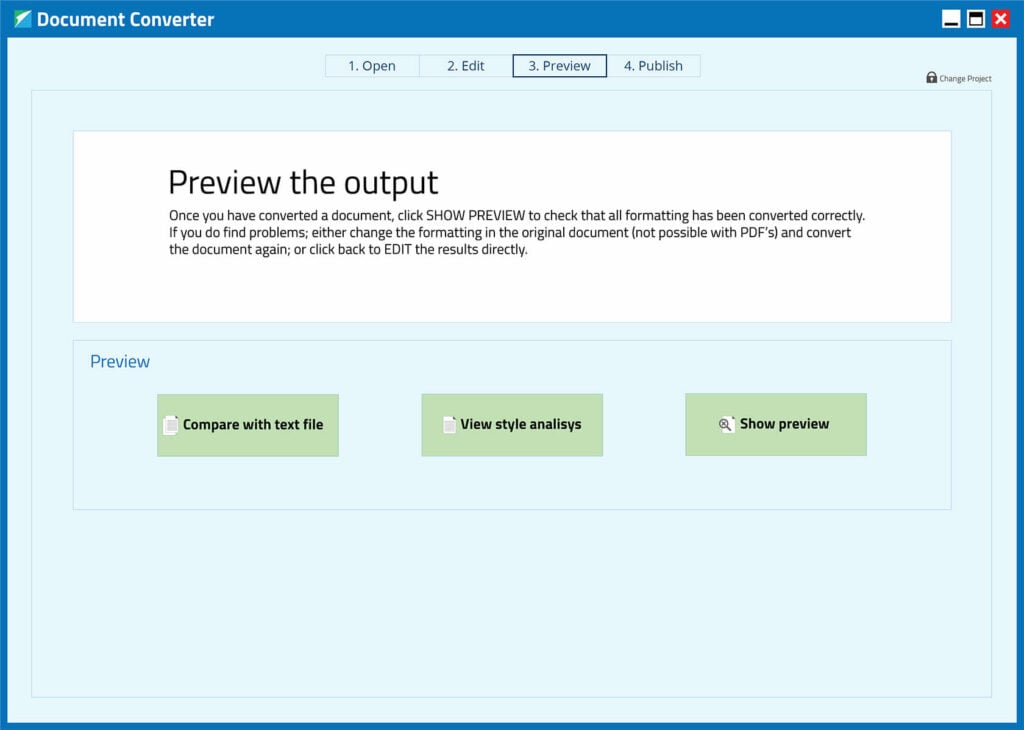Click the Show preview button

click(x=776, y=424)
